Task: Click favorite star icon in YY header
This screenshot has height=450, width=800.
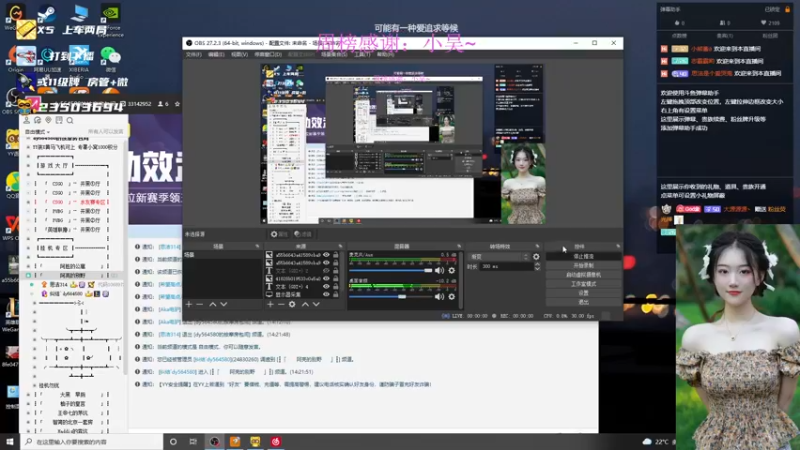Action: [177, 104]
